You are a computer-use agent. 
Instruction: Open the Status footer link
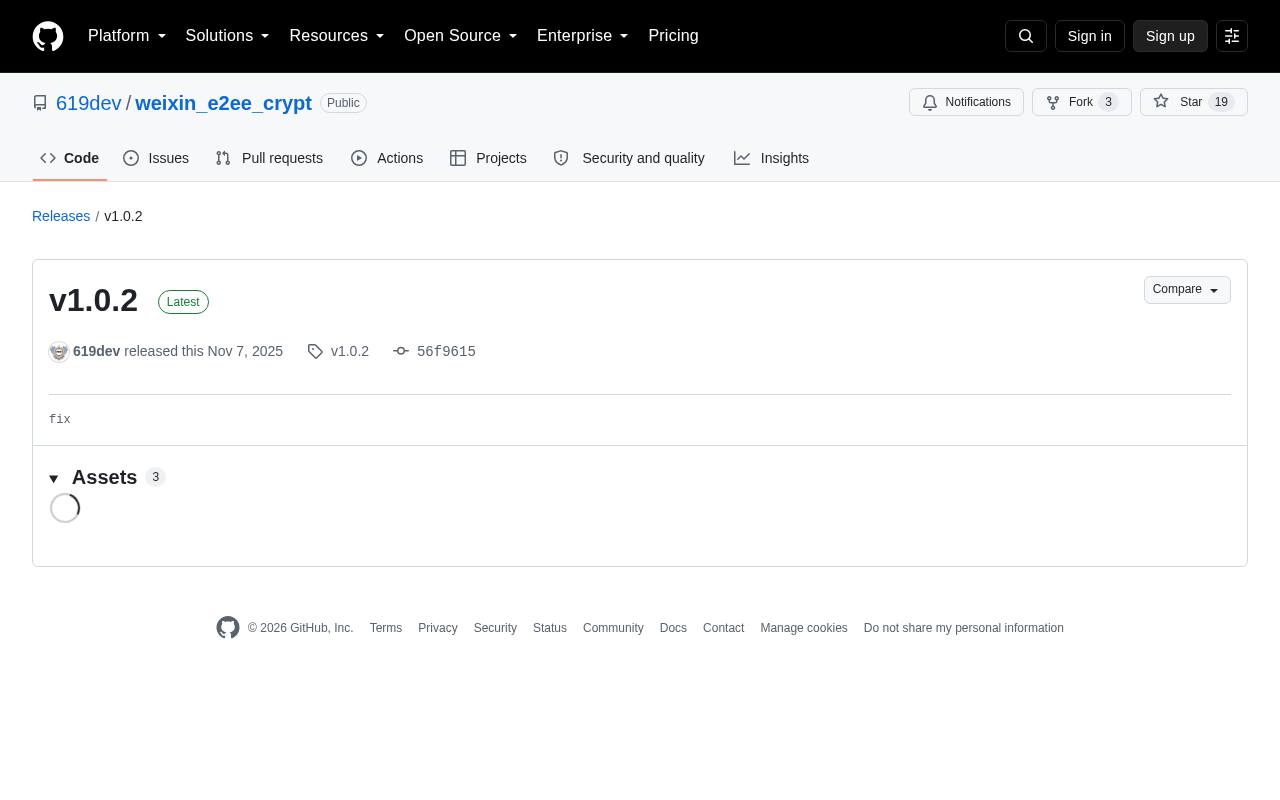coord(549,628)
